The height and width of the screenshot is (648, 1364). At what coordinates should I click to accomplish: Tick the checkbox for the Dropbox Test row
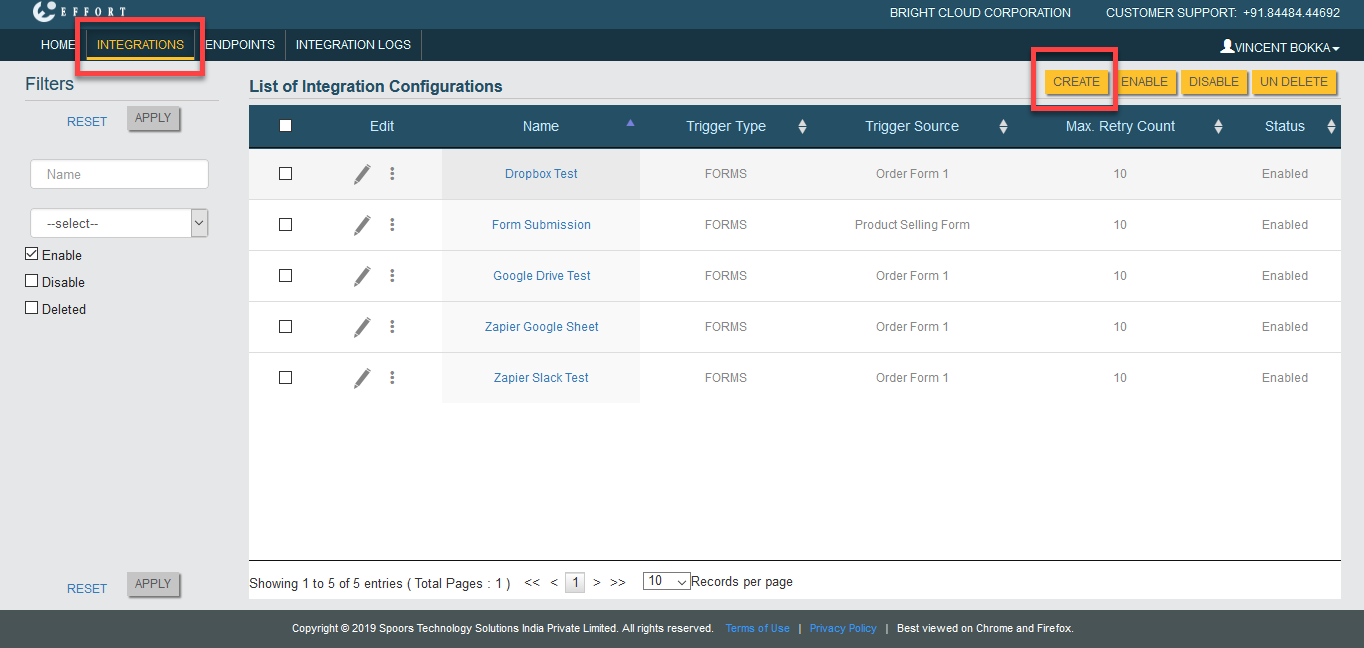click(x=285, y=174)
